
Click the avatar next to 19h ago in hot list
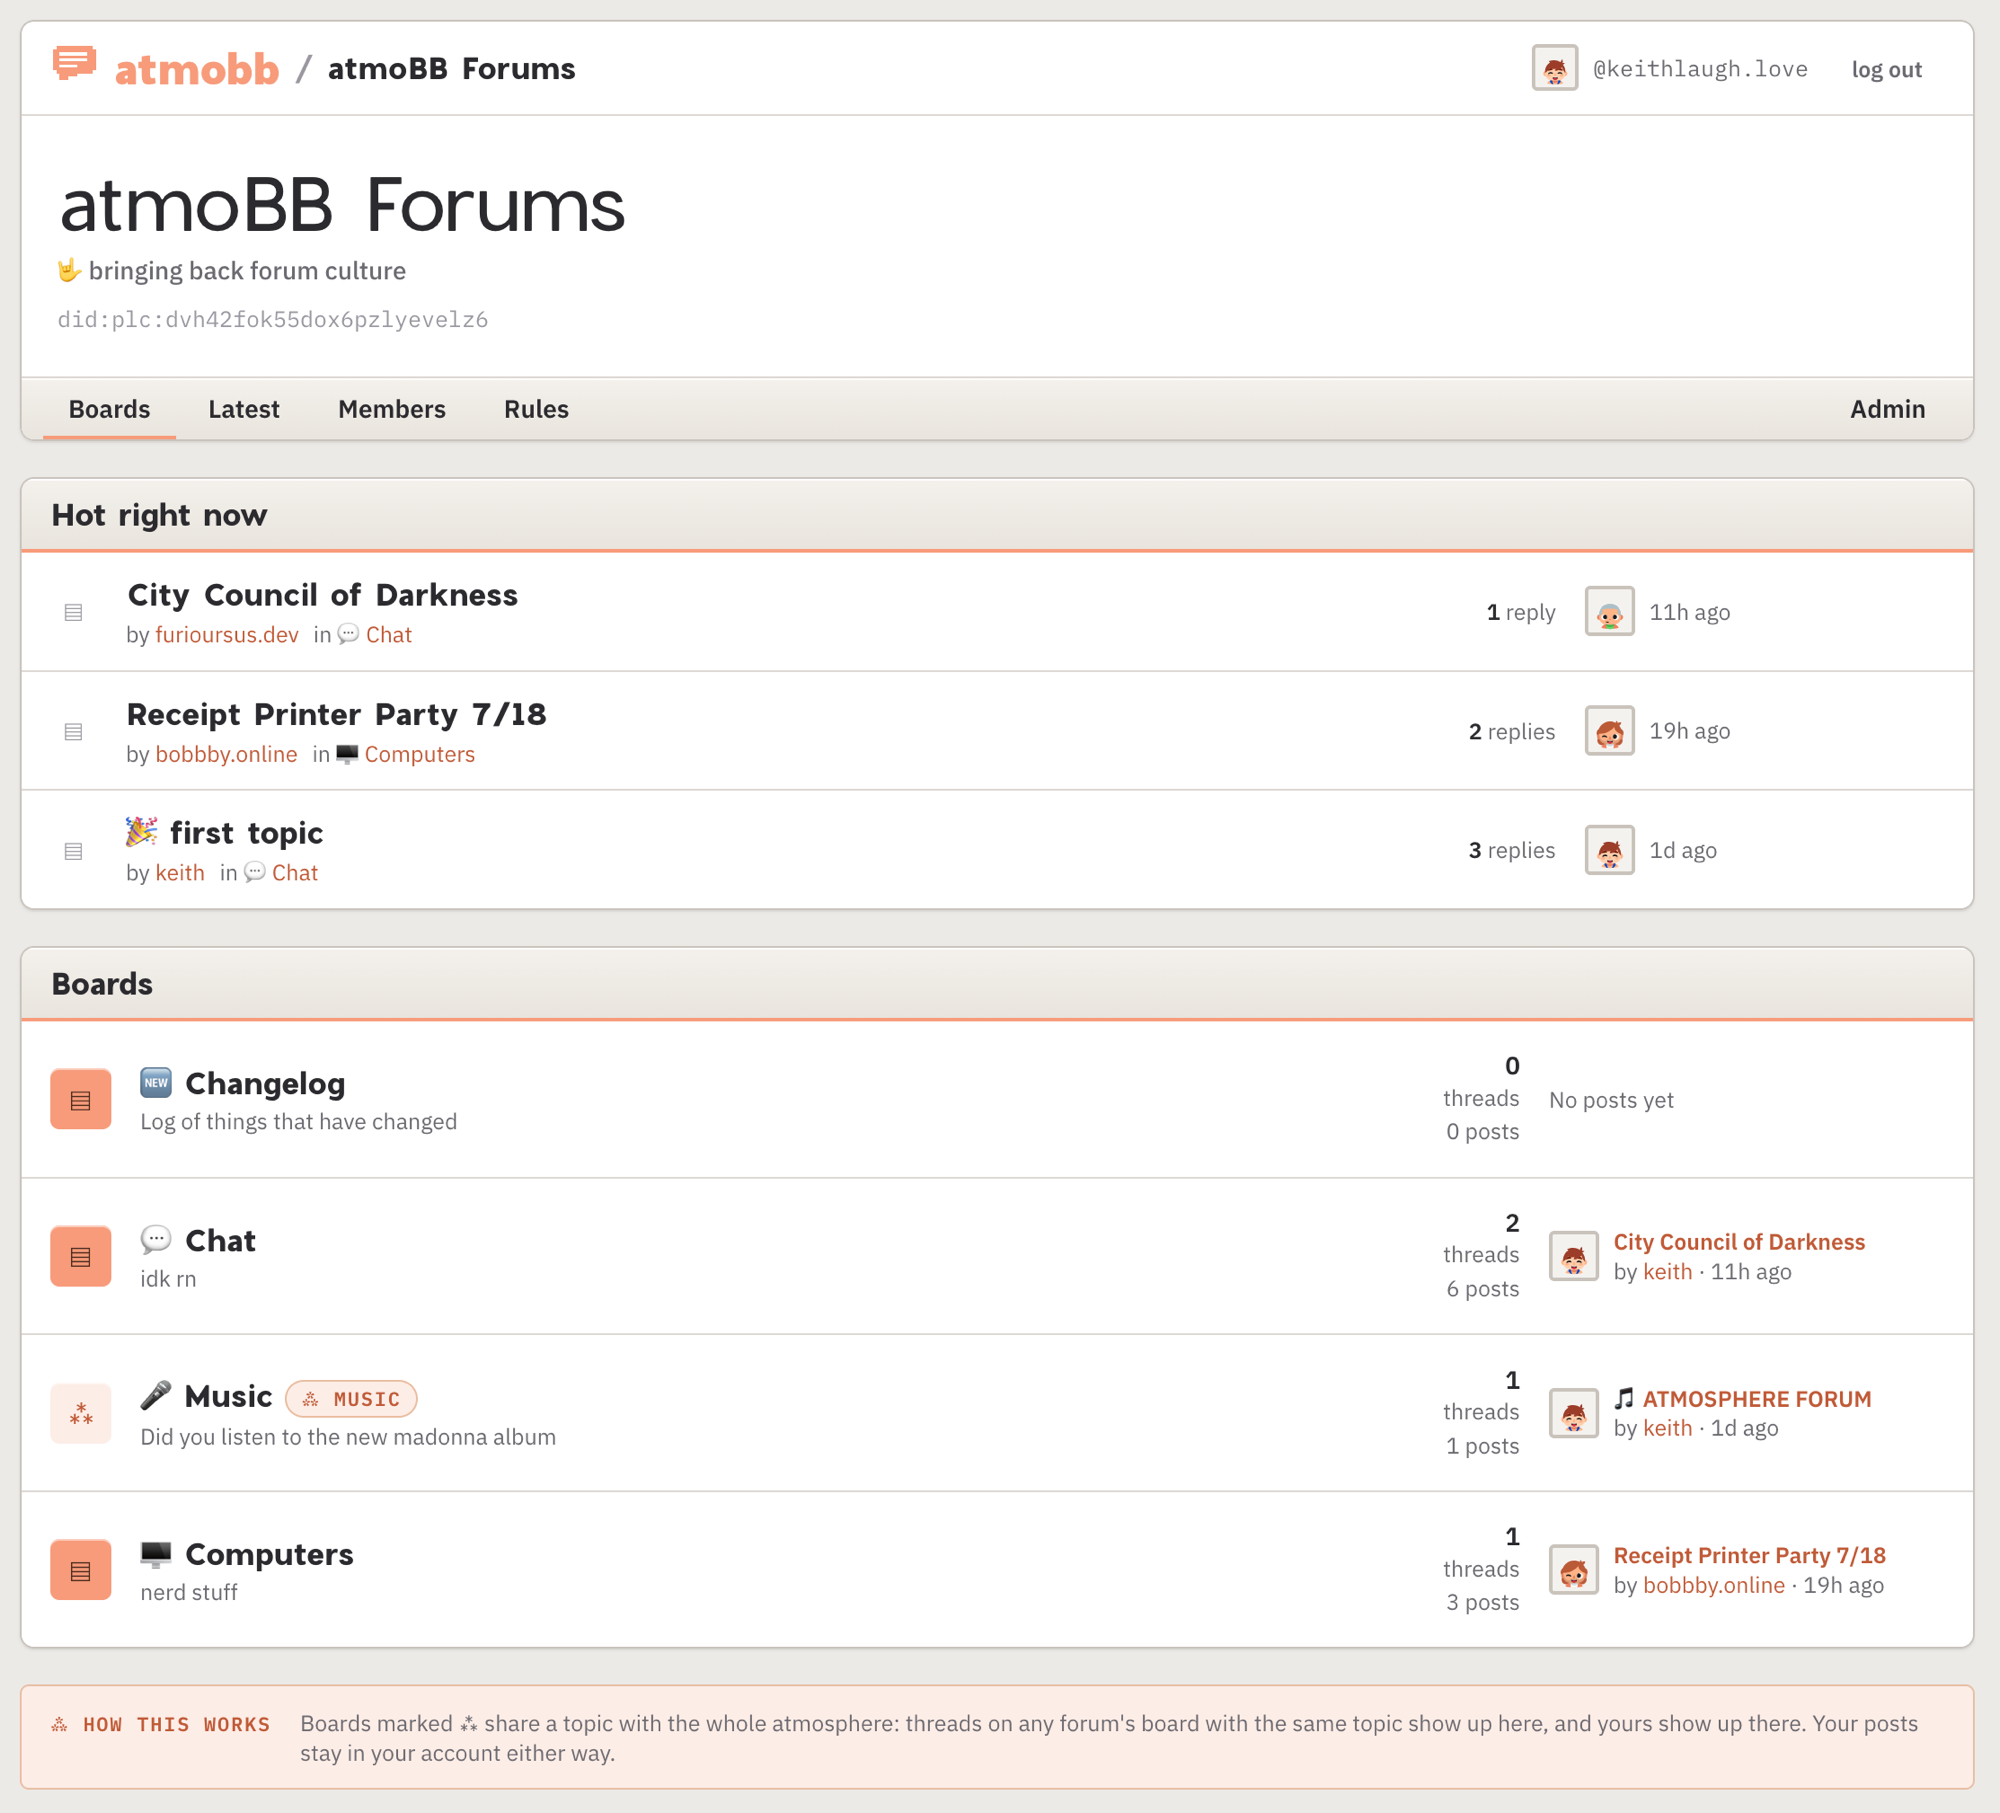click(x=1609, y=731)
